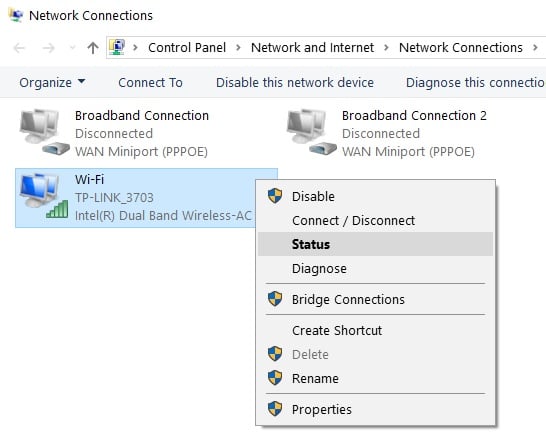Click the Up arrow navigation button
Viewport: 546px width, 441px height.
point(93,48)
